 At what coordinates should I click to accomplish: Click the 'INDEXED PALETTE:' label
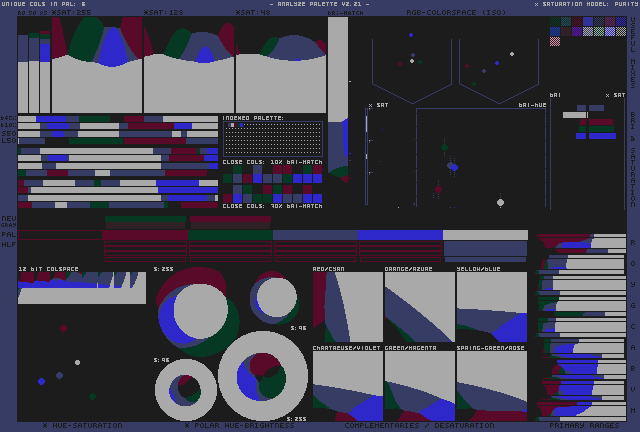[x=253, y=118]
